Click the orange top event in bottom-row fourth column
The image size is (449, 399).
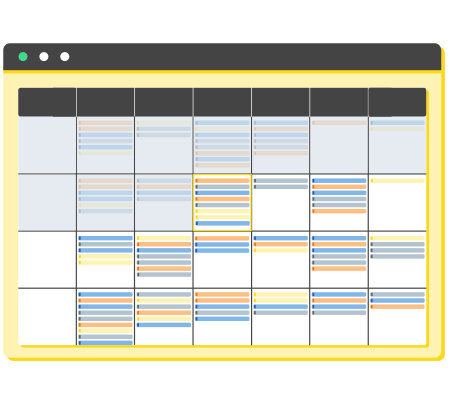tap(222, 294)
